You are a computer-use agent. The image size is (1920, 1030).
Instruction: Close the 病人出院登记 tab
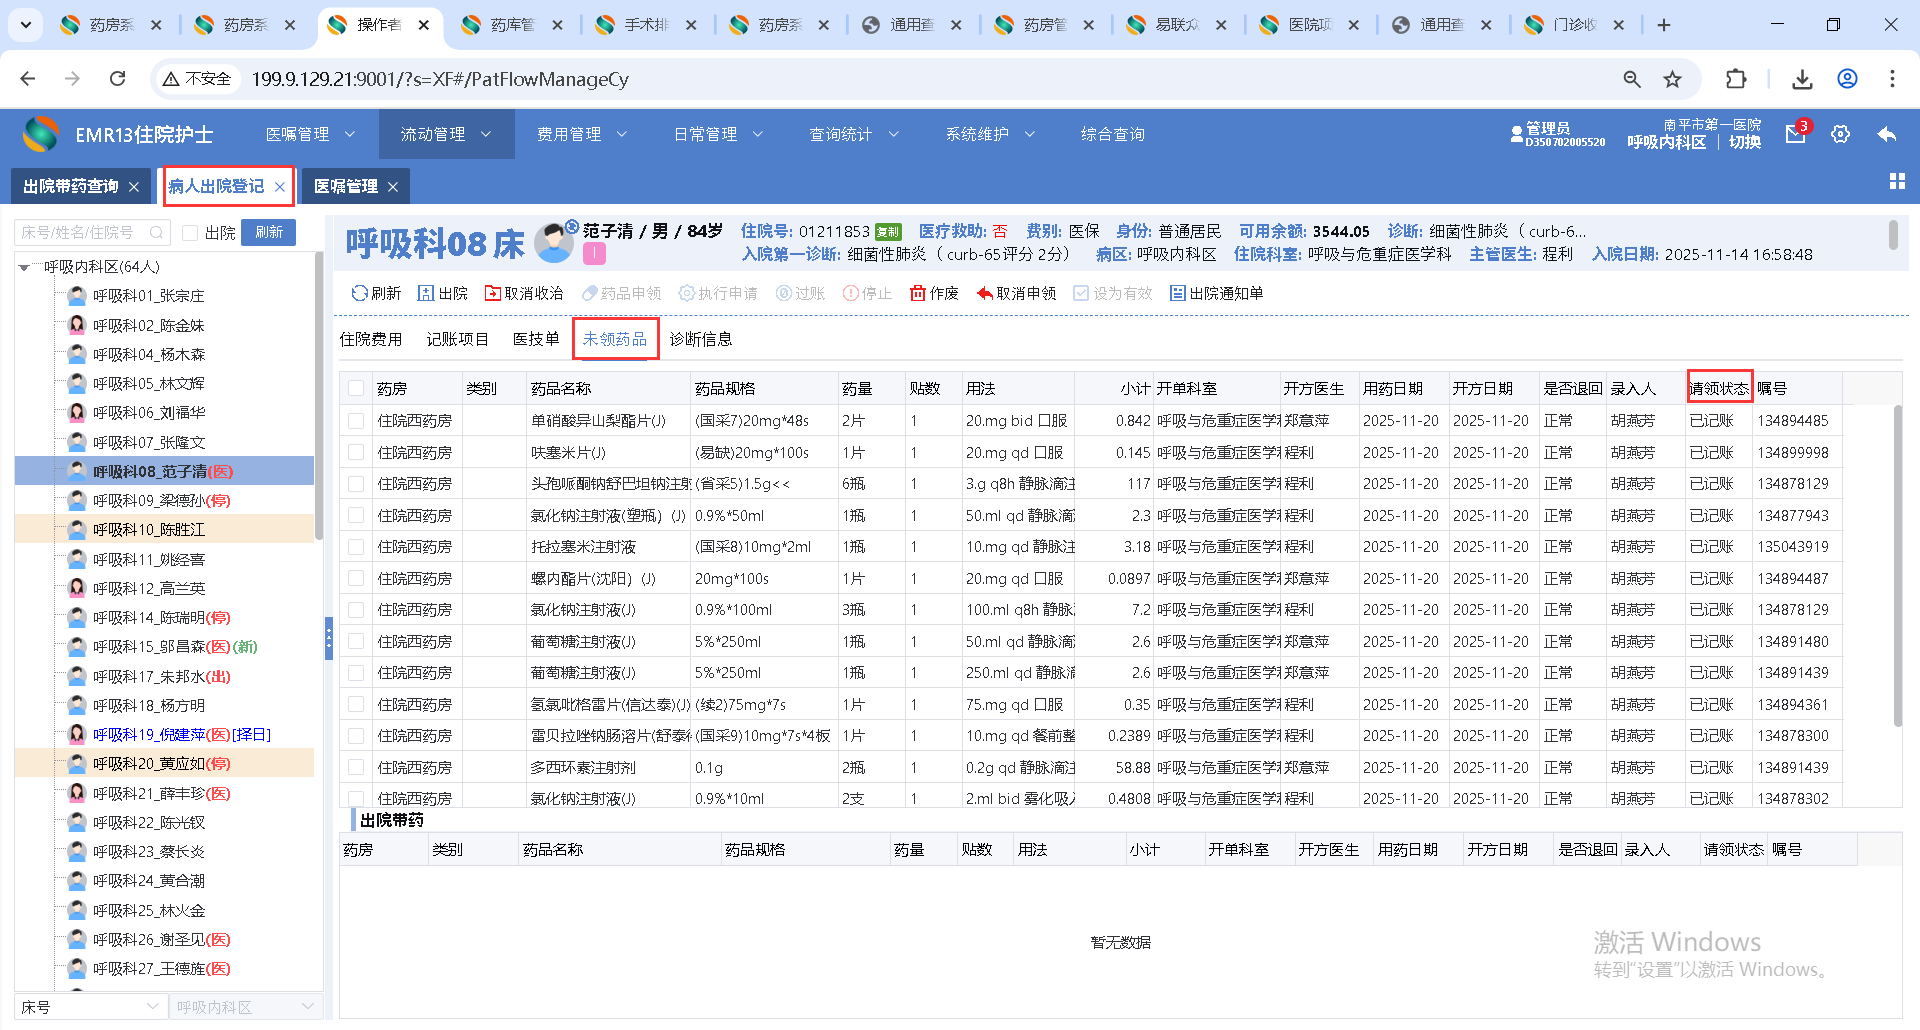point(280,187)
